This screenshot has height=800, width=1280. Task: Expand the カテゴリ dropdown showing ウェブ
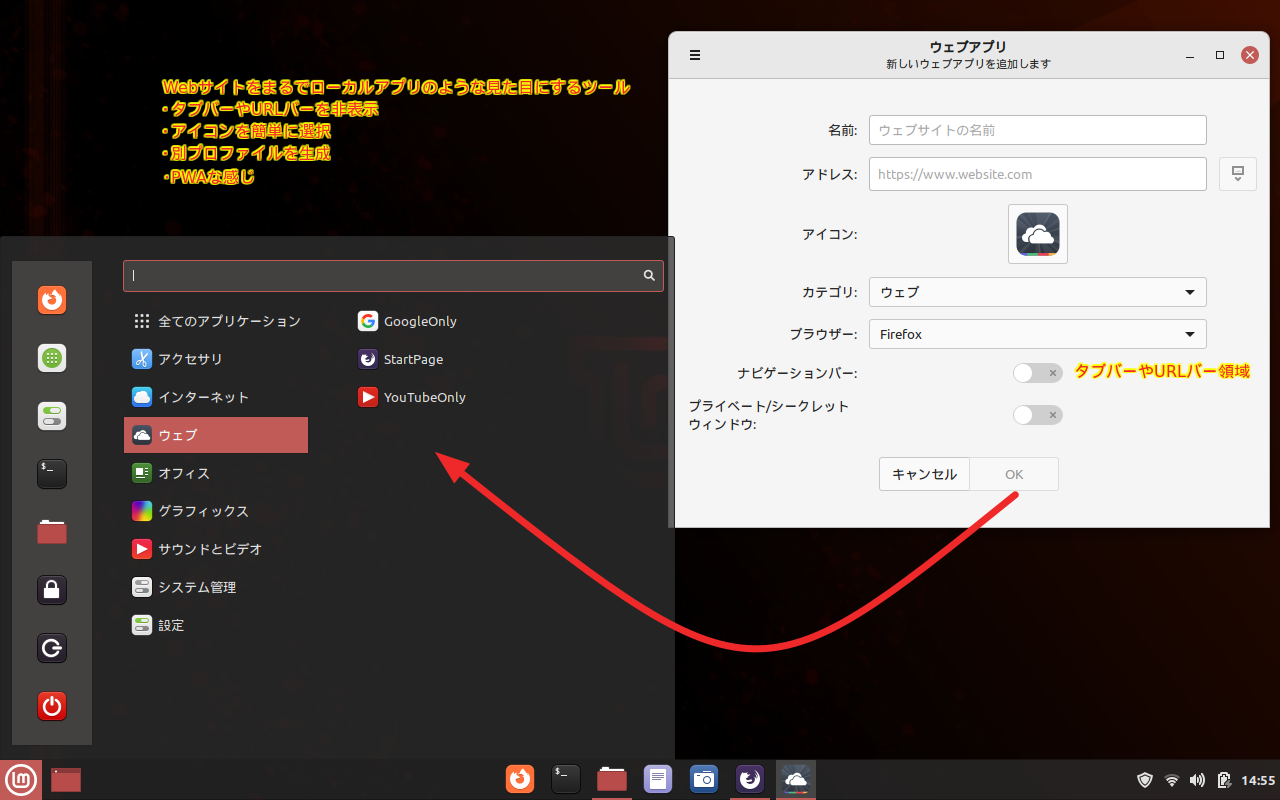(x=1037, y=292)
